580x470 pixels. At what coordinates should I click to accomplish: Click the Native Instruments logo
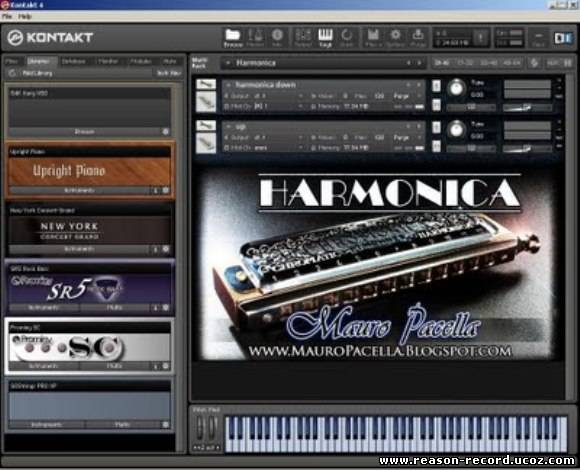click(x=564, y=38)
